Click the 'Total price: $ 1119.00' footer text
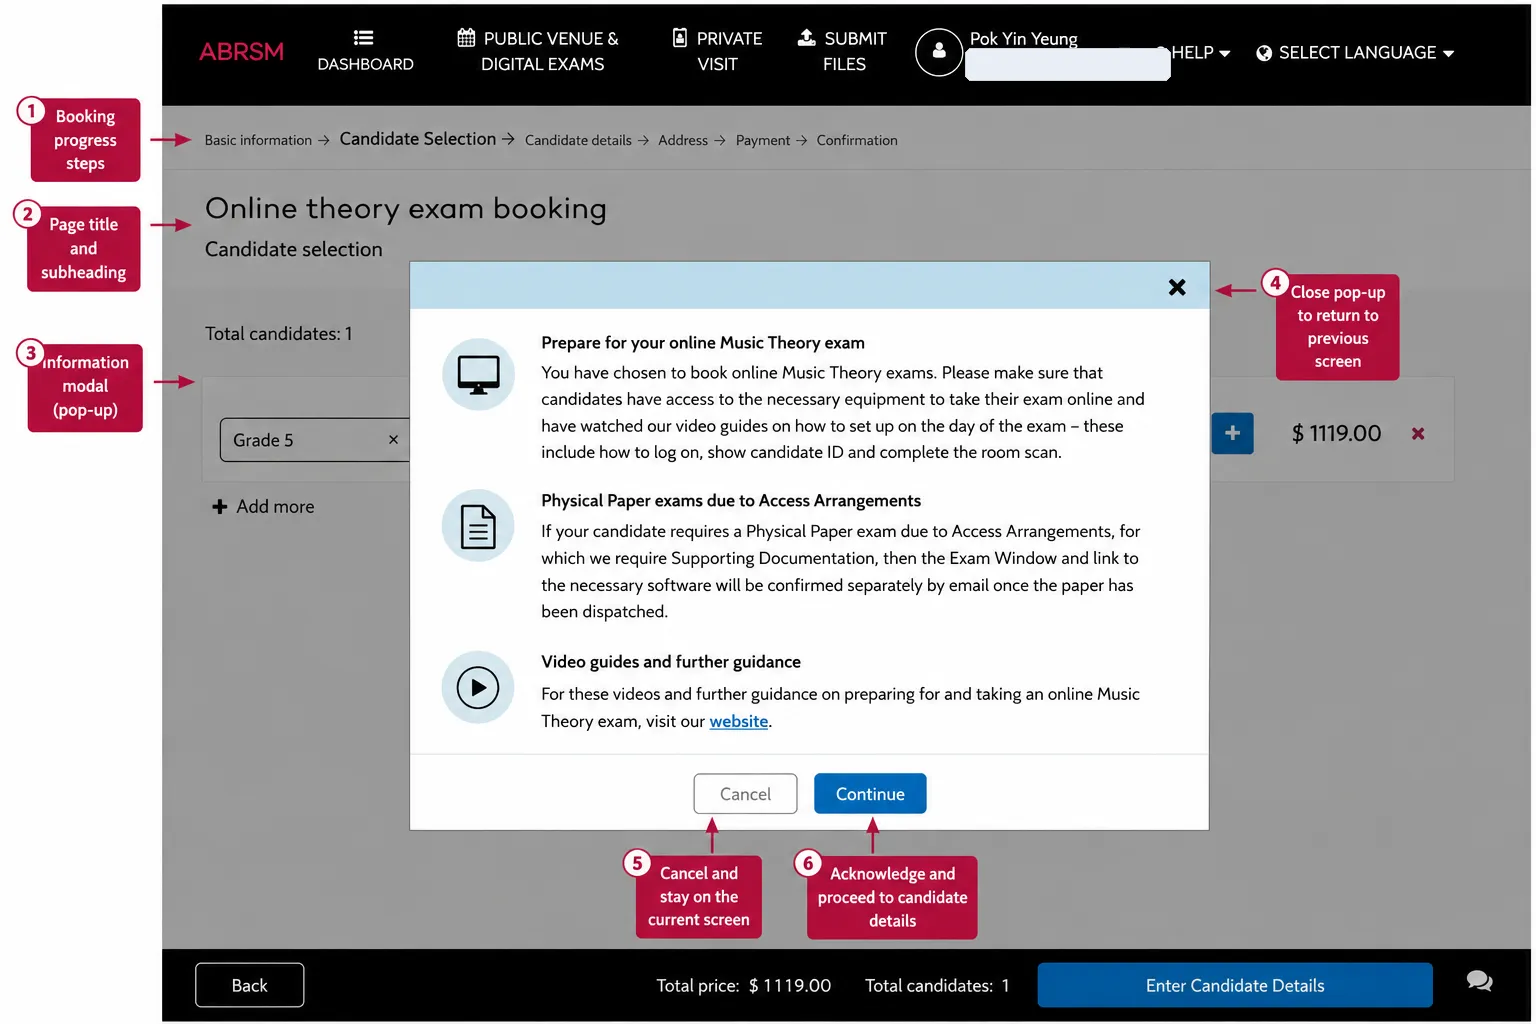Image resolution: width=1536 pixels, height=1024 pixels. (744, 986)
